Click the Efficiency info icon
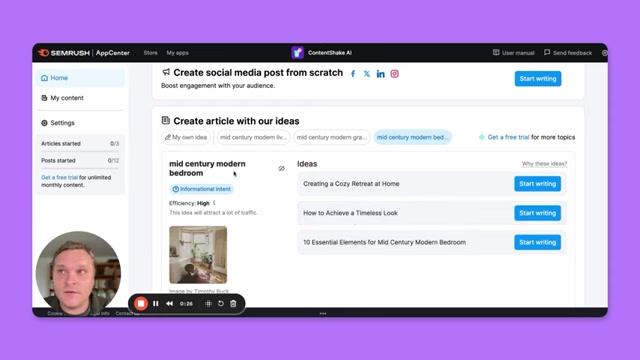The image size is (640, 360). point(214,202)
